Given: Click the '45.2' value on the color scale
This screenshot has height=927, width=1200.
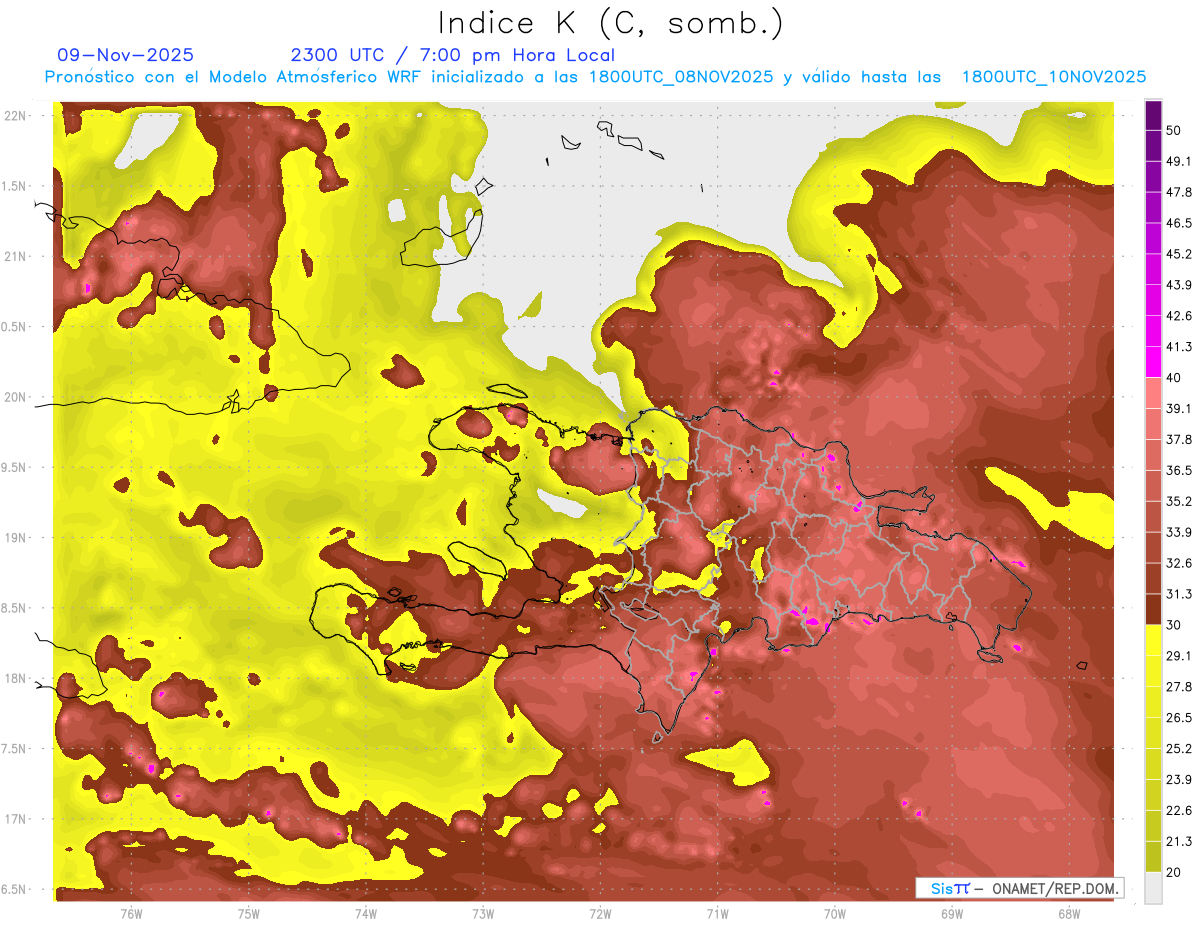Looking at the screenshot, I should click(x=1179, y=254).
